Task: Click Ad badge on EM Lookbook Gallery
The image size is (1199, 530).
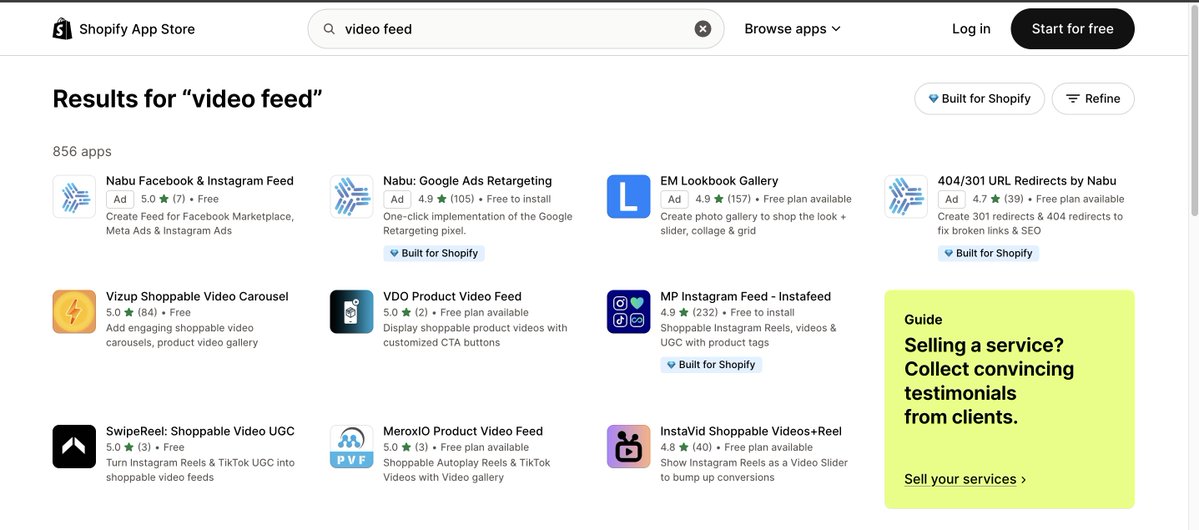Action: tap(674, 200)
